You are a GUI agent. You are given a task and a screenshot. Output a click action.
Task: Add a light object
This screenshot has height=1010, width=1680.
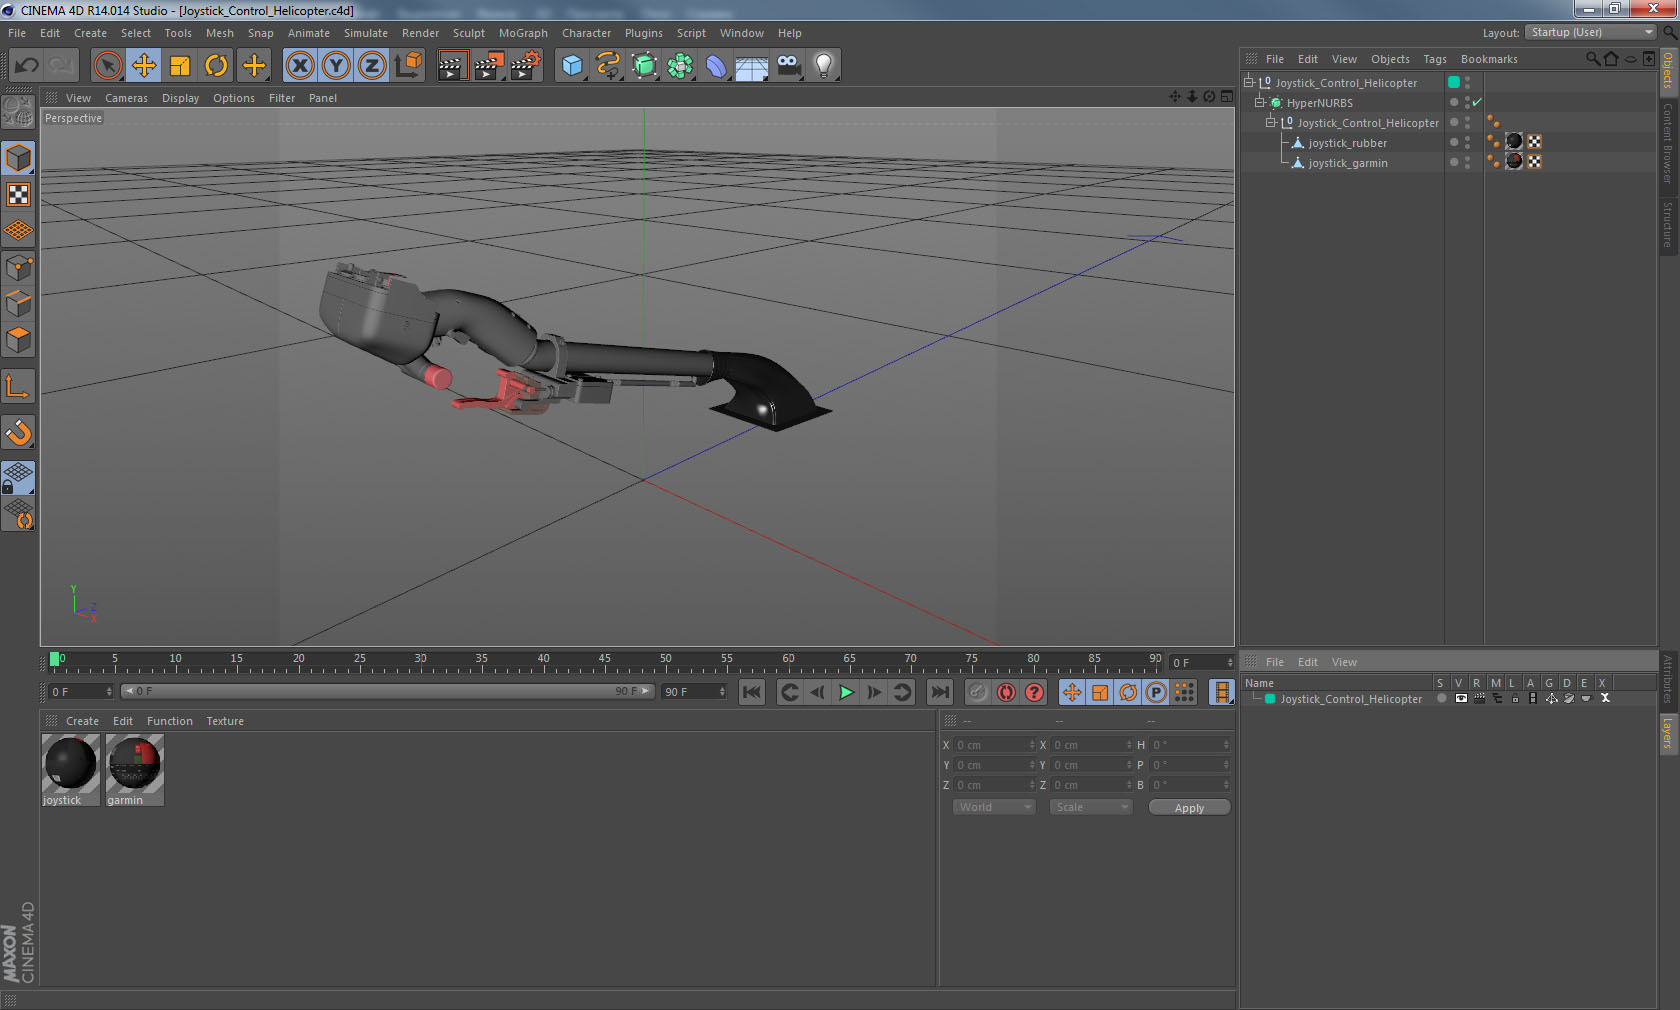(824, 66)
